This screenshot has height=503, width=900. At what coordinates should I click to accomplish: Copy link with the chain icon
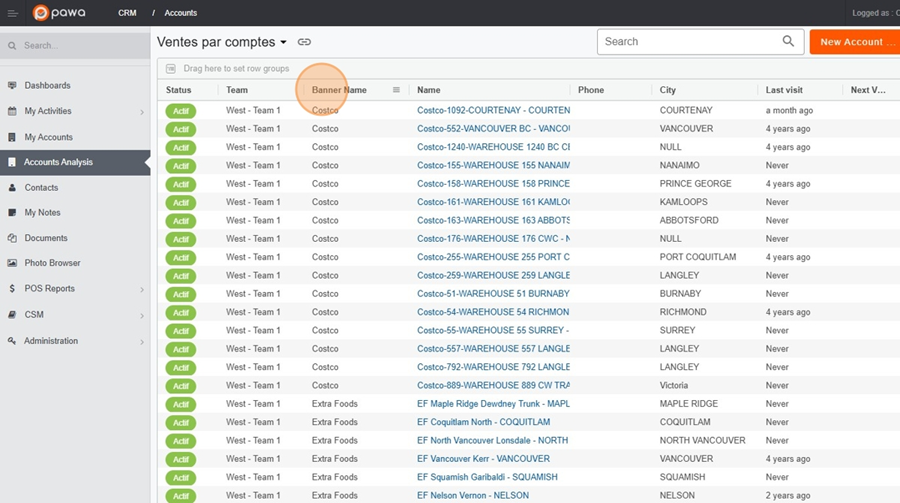coord(304,42)
